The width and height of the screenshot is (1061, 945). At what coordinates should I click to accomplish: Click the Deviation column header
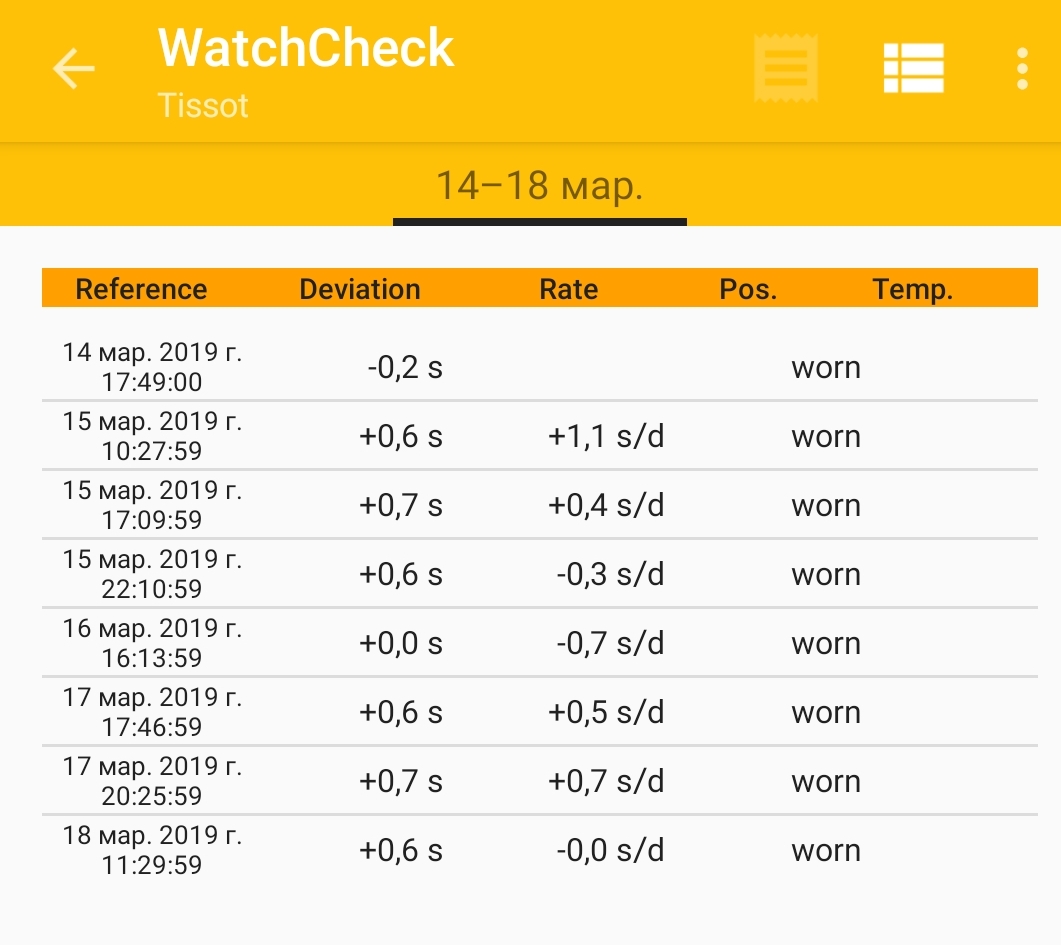(x=360, y=290)
